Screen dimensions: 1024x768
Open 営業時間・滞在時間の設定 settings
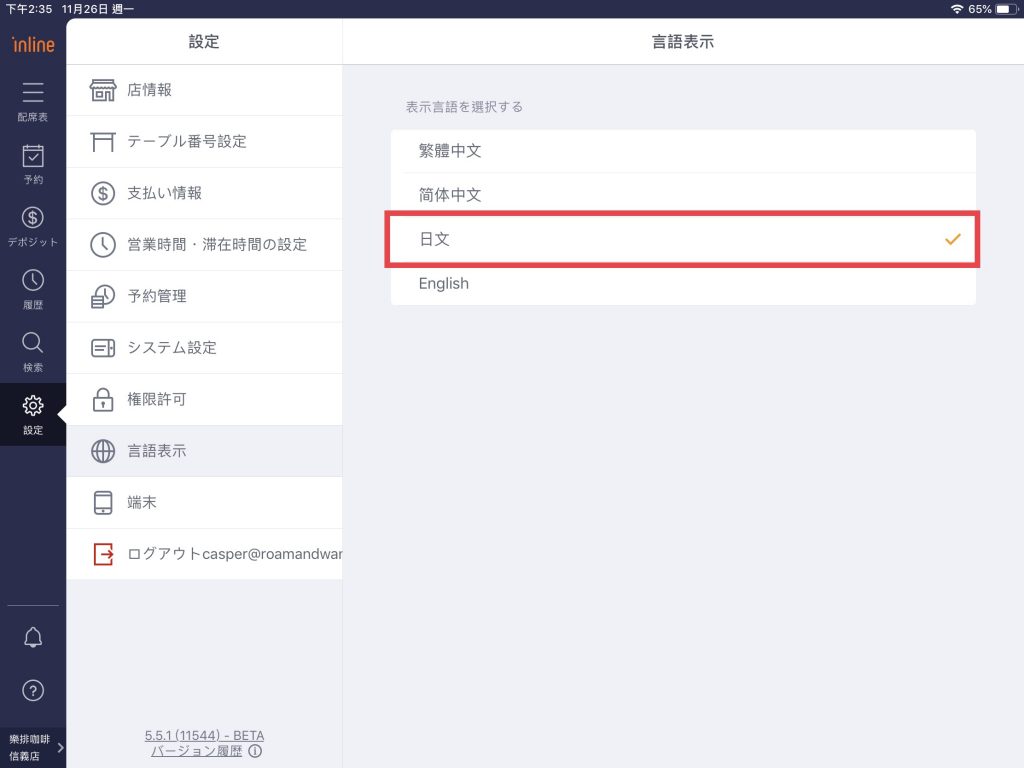click(x=204, y=245)
